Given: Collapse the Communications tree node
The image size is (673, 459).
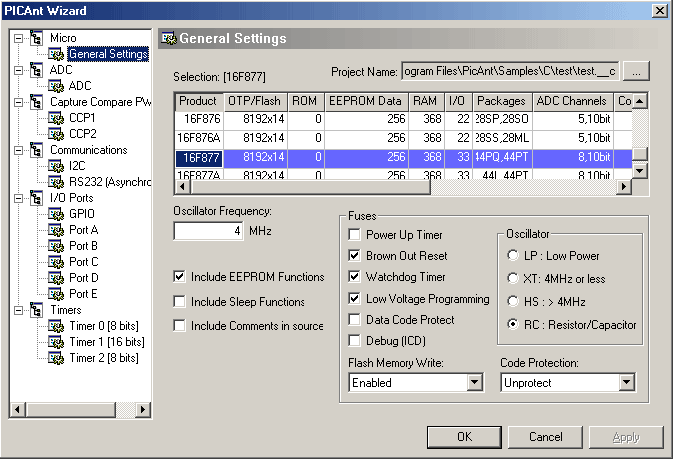Looking at the screenshot, I should coord(18,150).
